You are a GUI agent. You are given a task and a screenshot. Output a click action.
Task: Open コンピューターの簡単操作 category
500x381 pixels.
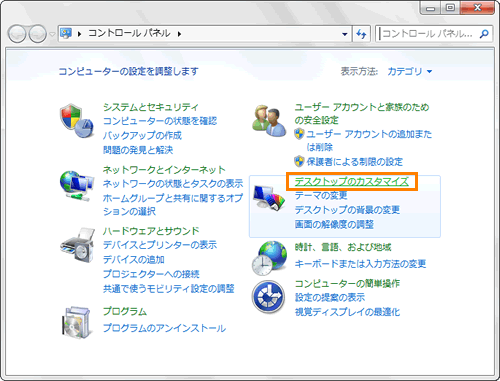coord(347,283)
